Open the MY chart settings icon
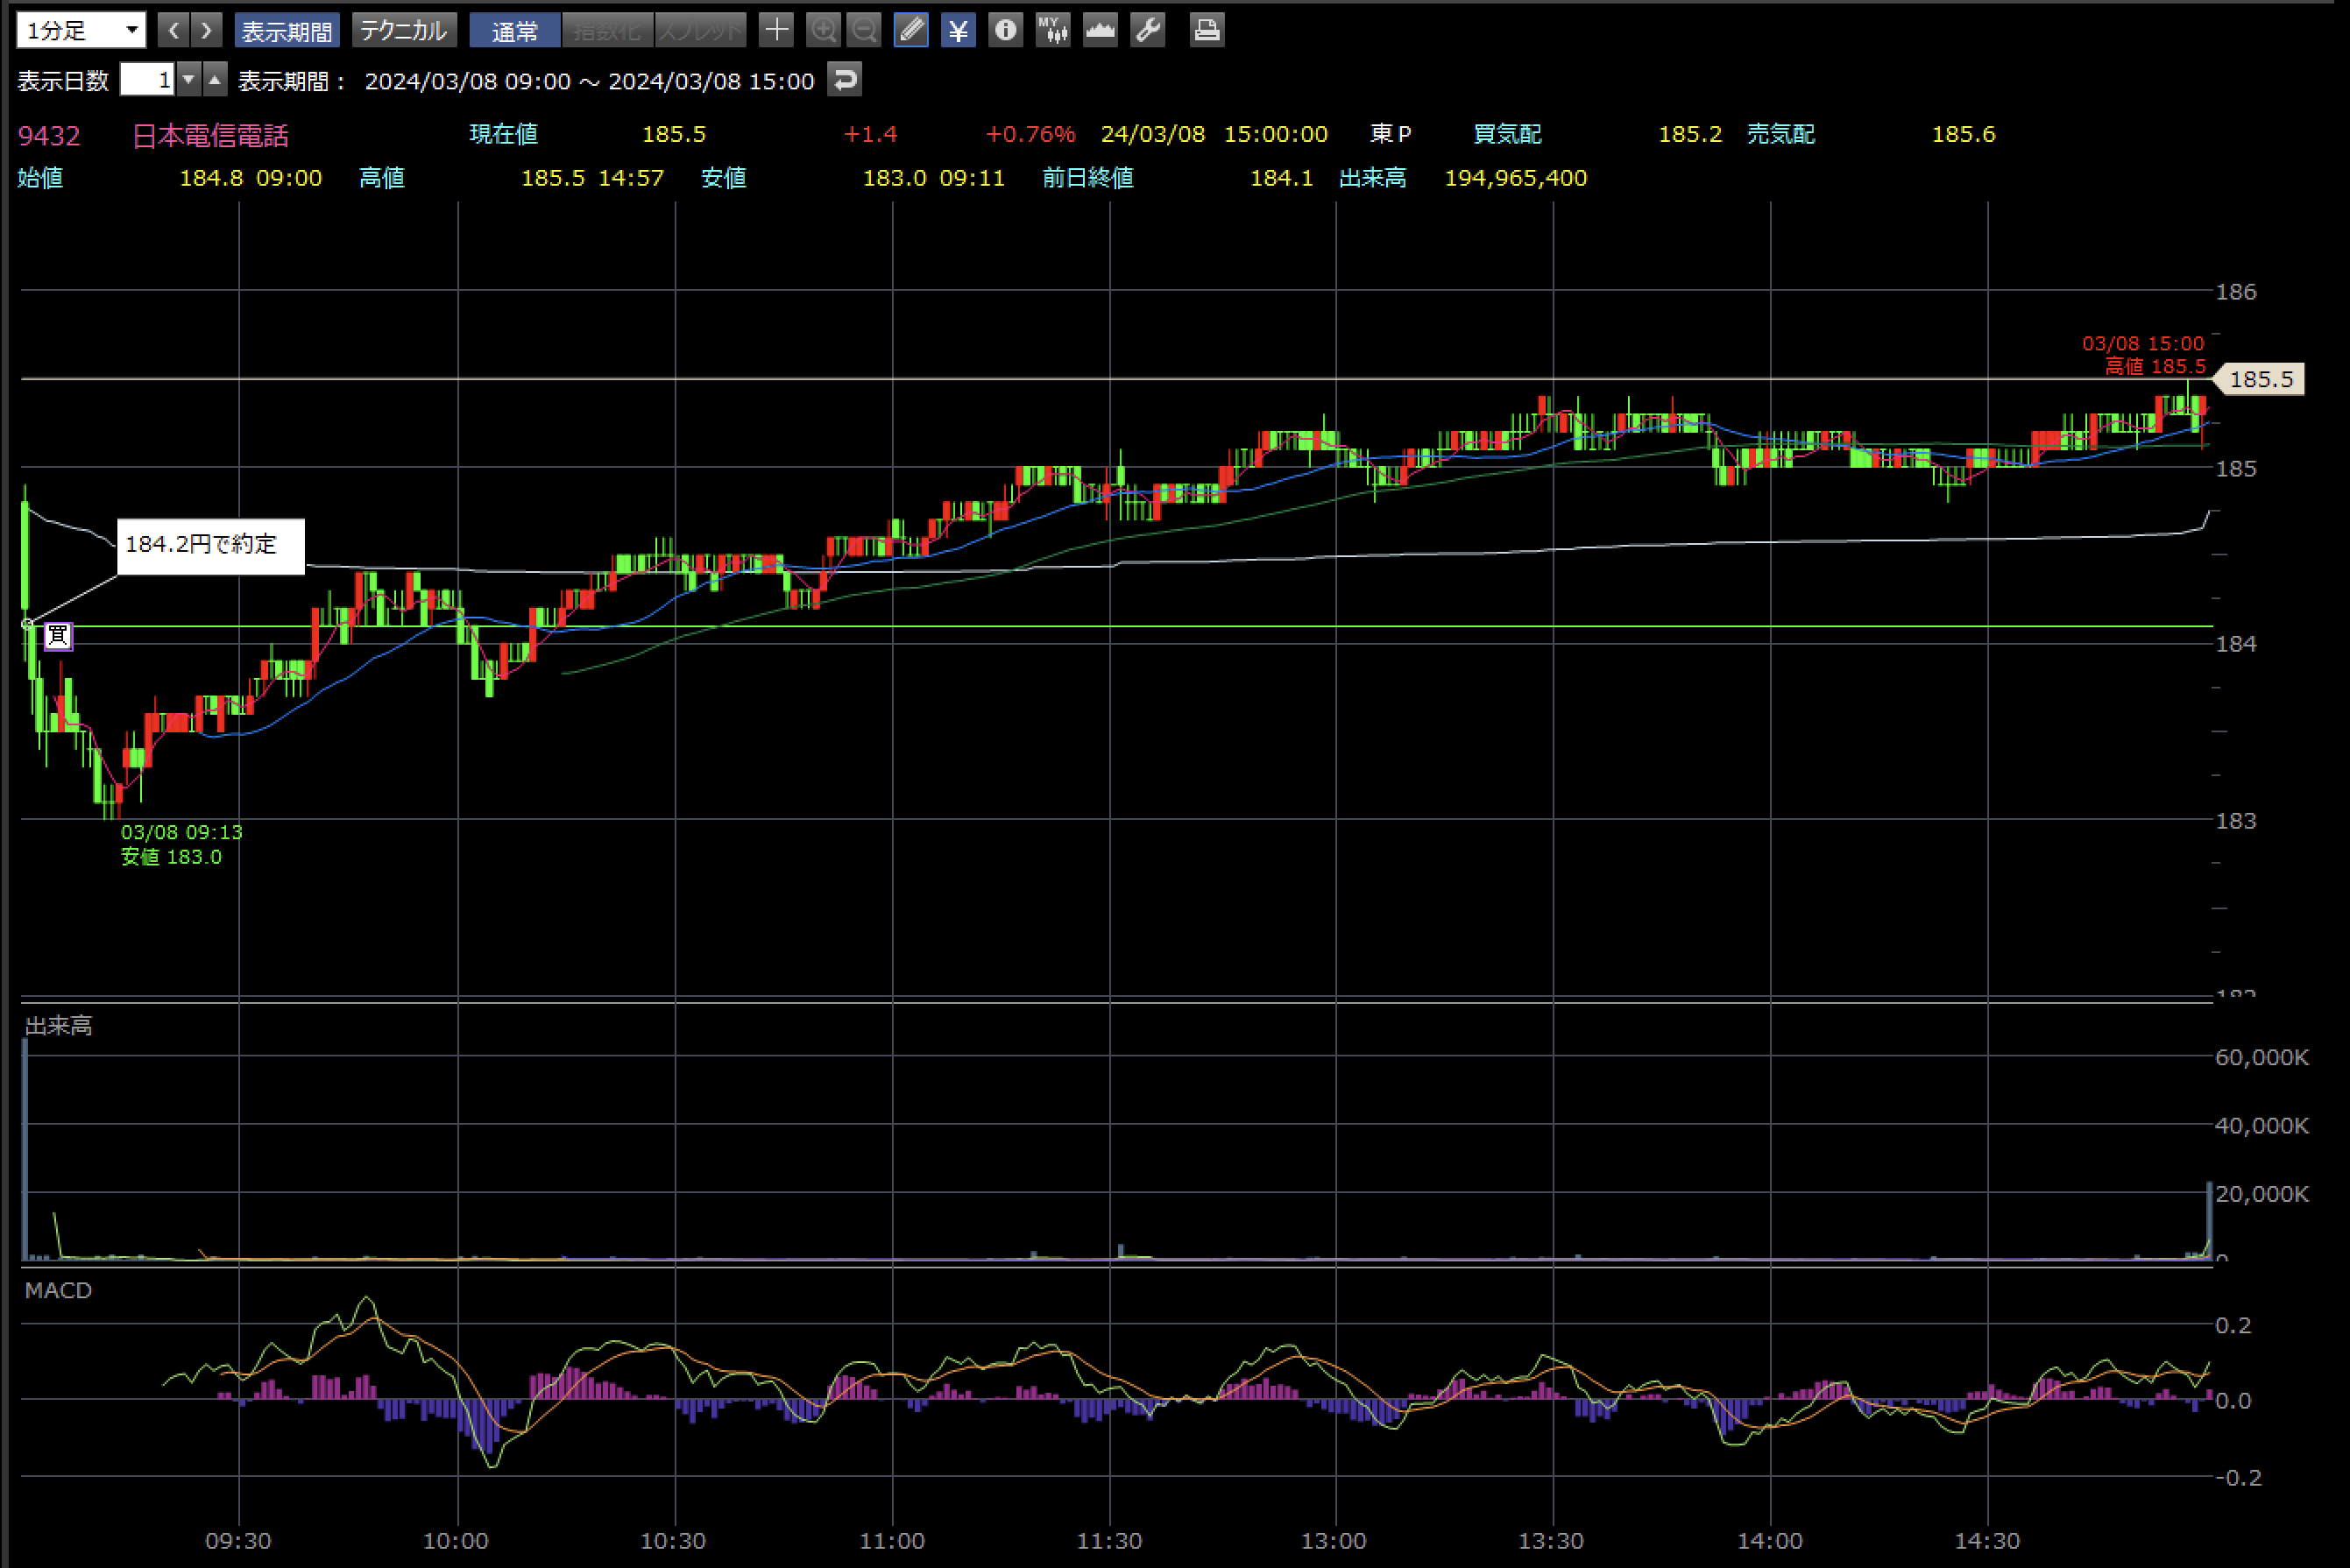Viewport: 2350px width, 1568px height. pyautogui.click(x=1052, y=30)
